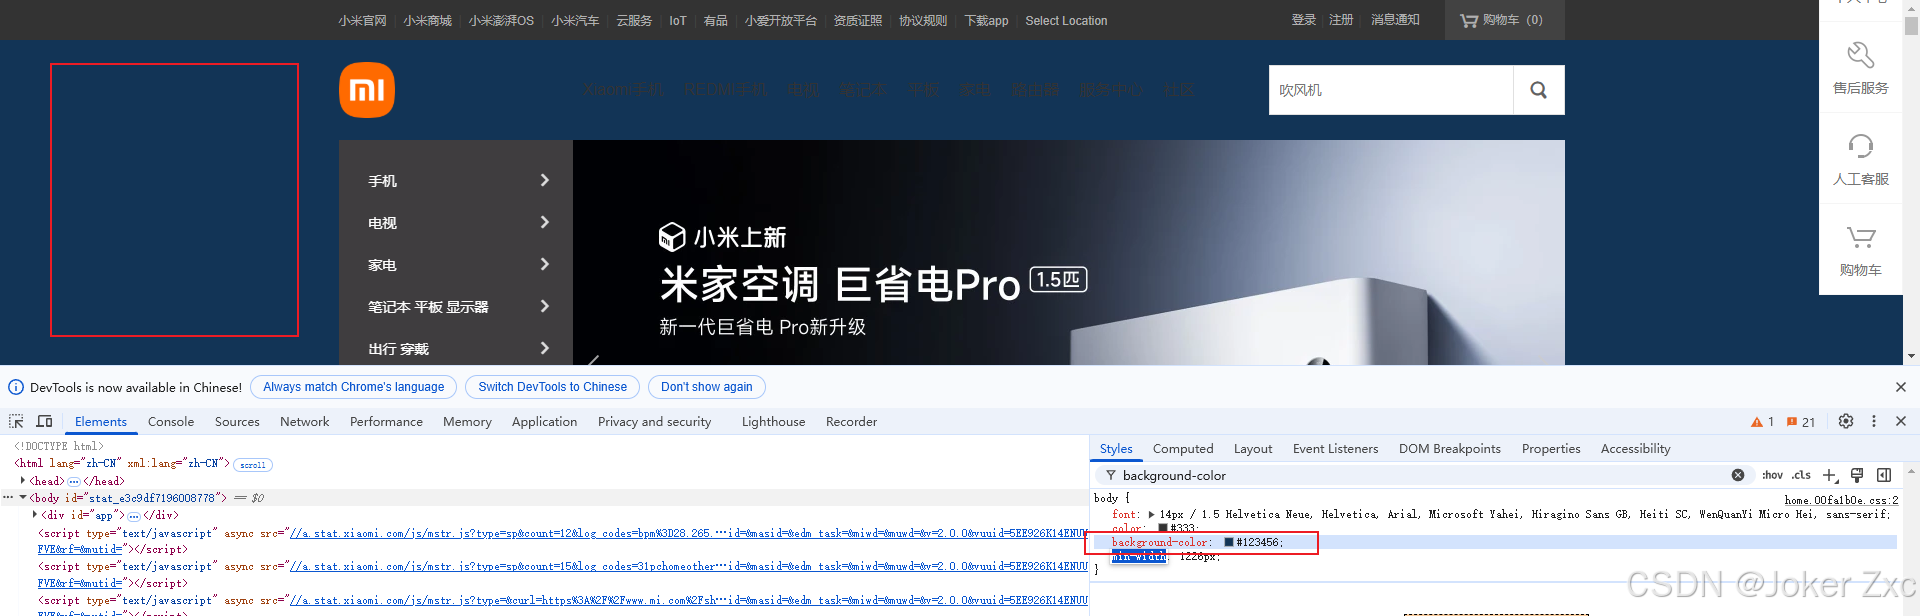The height and width of the screenshot is (616, 1920).
Task: Open the Memory tab
Action: (467, 422)
